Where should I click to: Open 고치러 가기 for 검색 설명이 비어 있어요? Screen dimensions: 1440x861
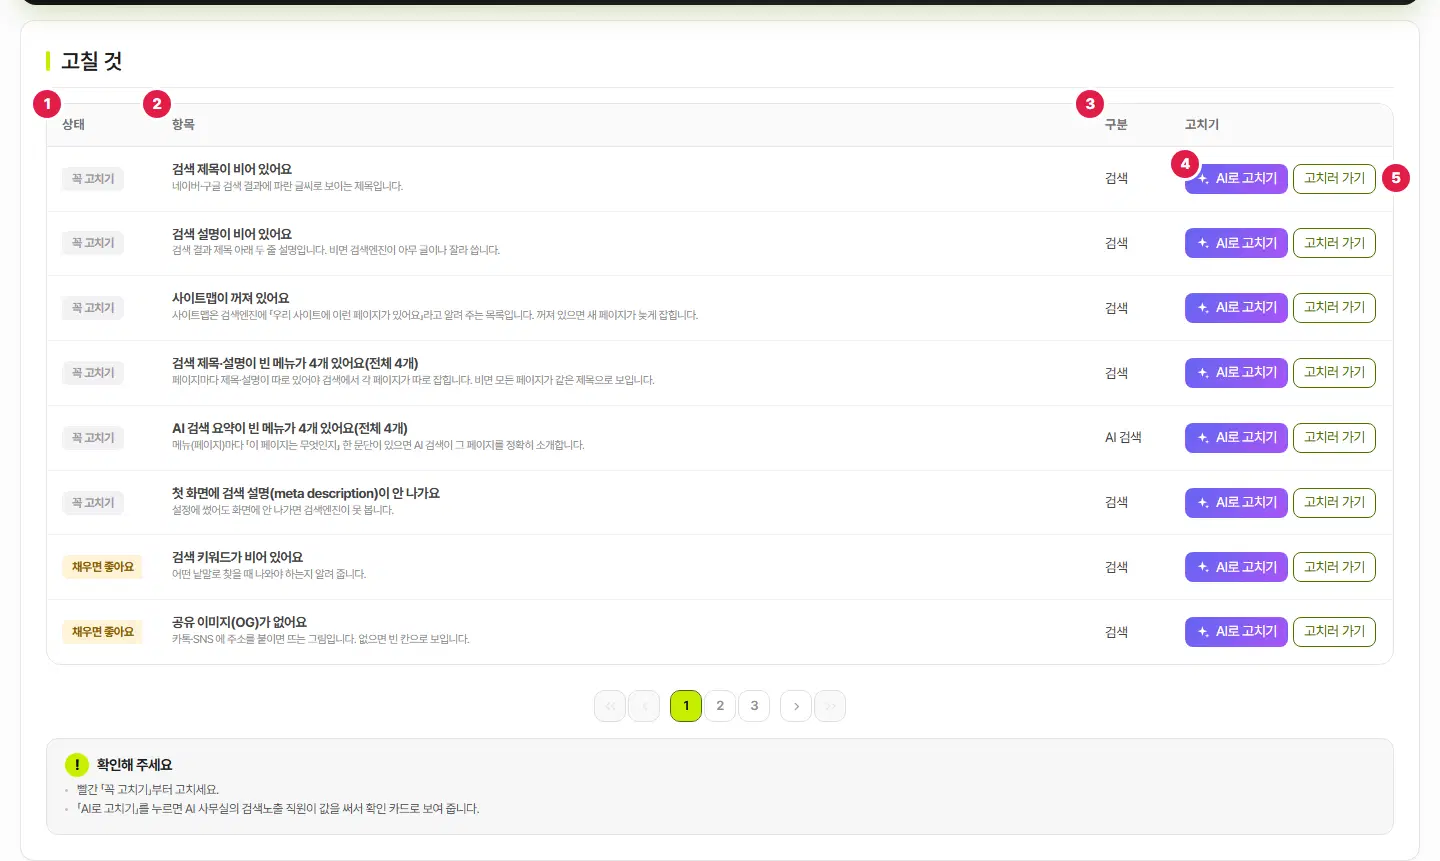coord(1334,243)
